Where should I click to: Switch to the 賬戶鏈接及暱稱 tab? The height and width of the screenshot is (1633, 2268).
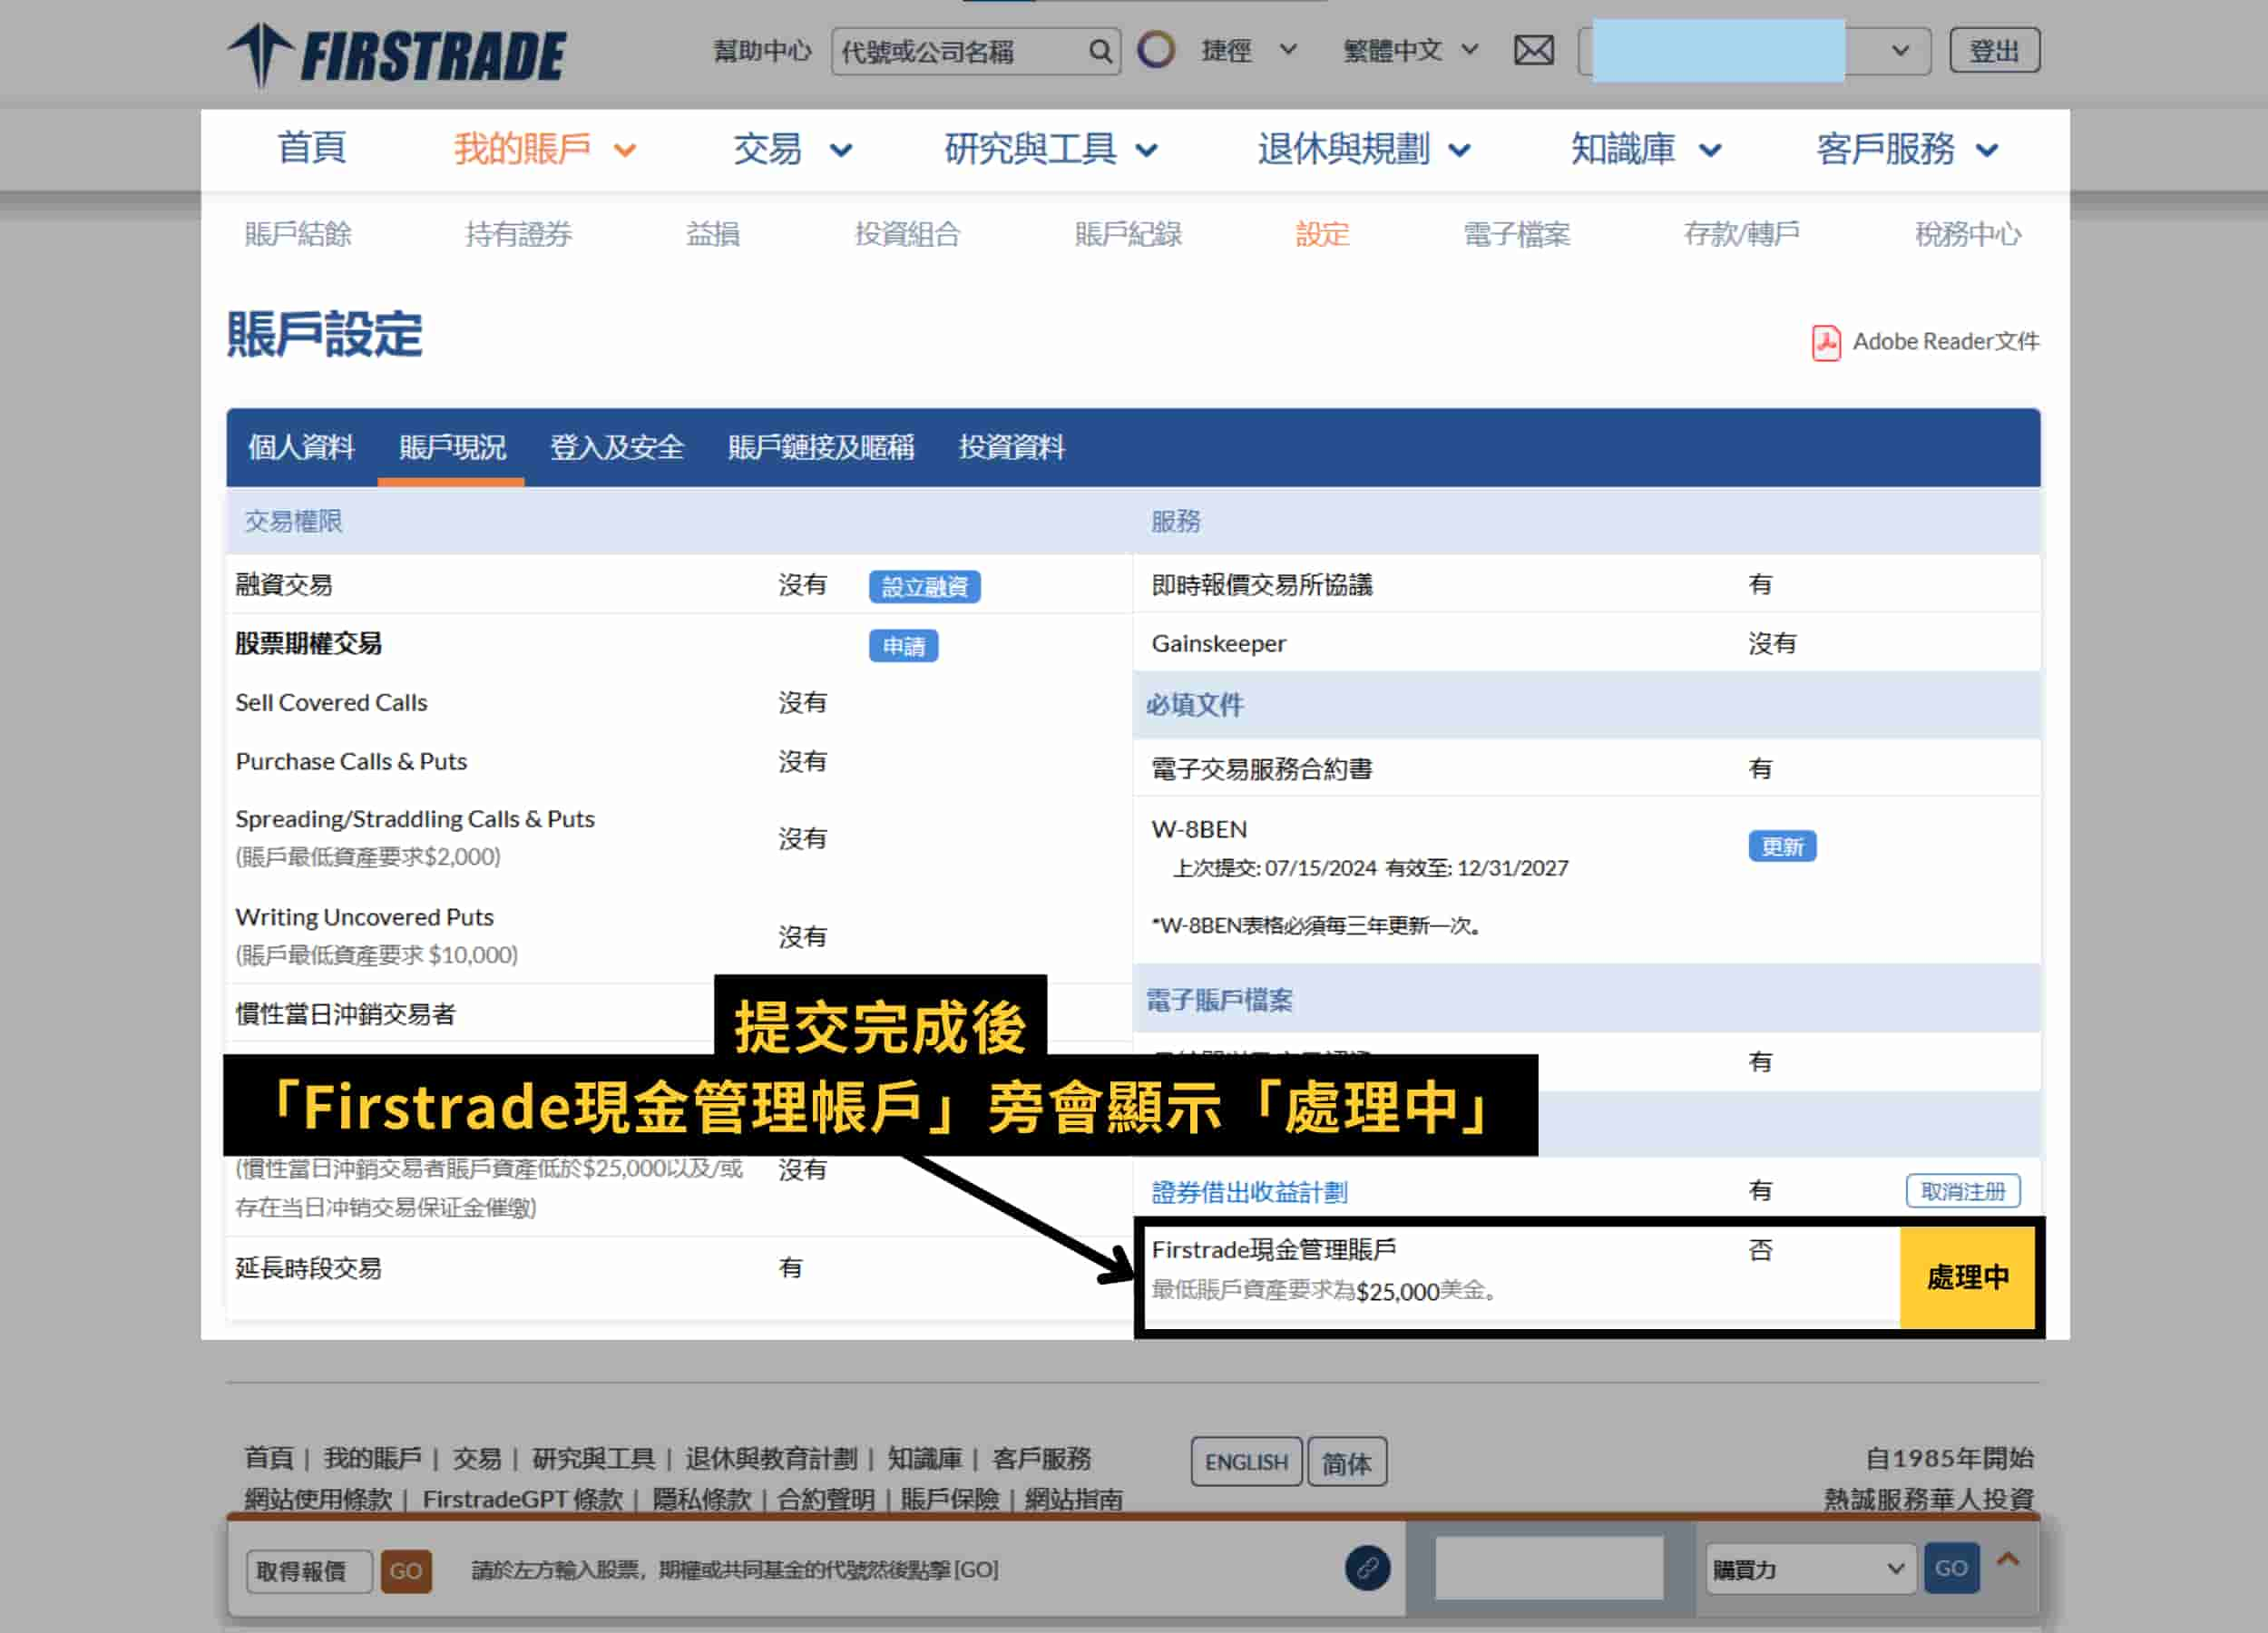click(x=820, y=447)
